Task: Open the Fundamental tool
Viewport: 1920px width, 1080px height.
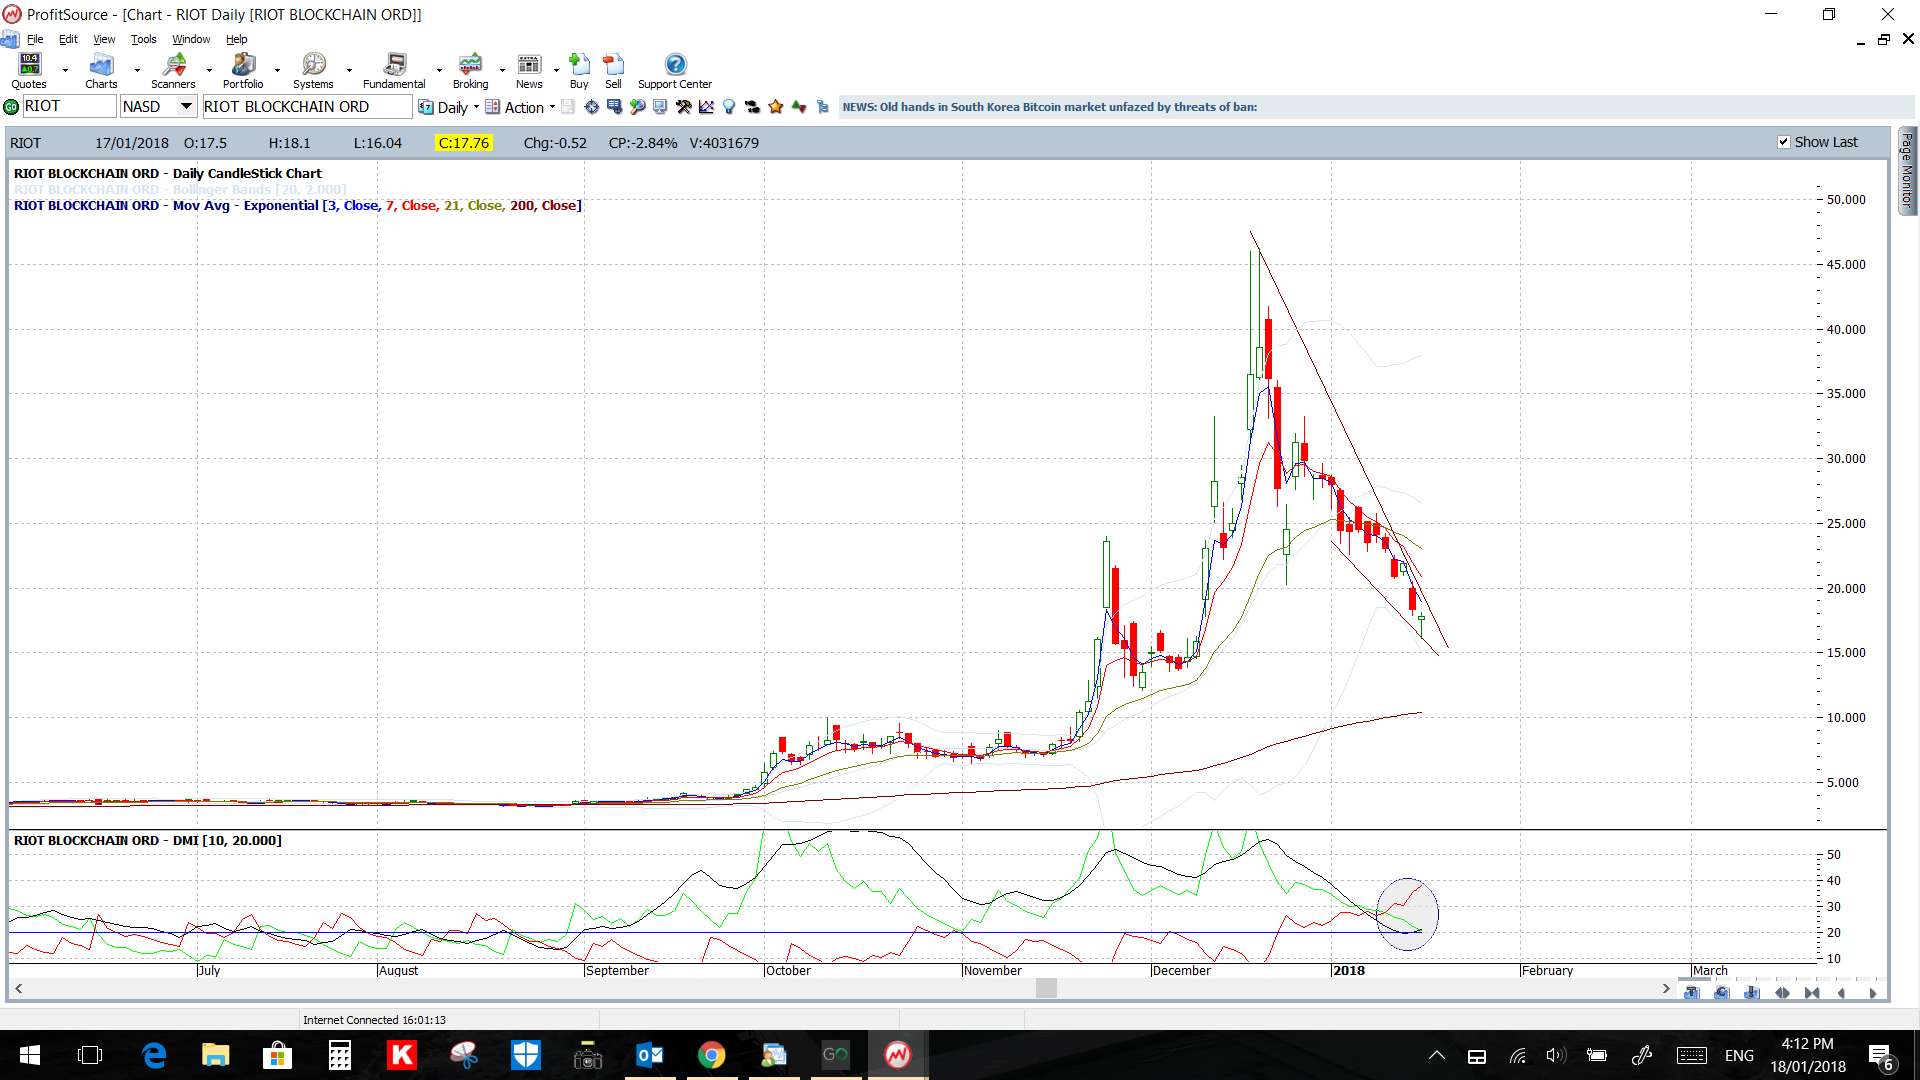Action: tap(394, 70)
